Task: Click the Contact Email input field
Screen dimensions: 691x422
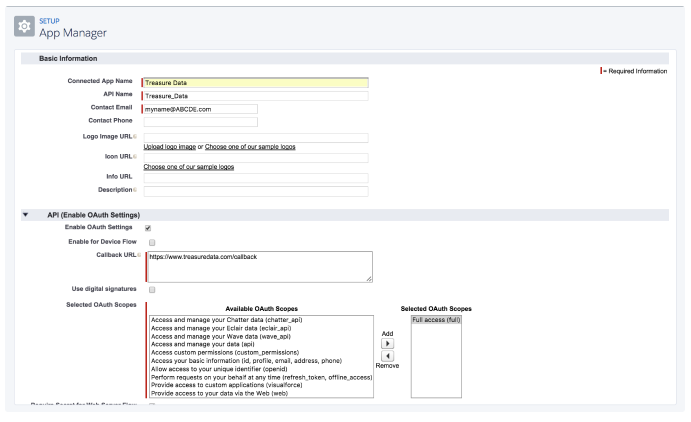Action: (x=201, y=109)
